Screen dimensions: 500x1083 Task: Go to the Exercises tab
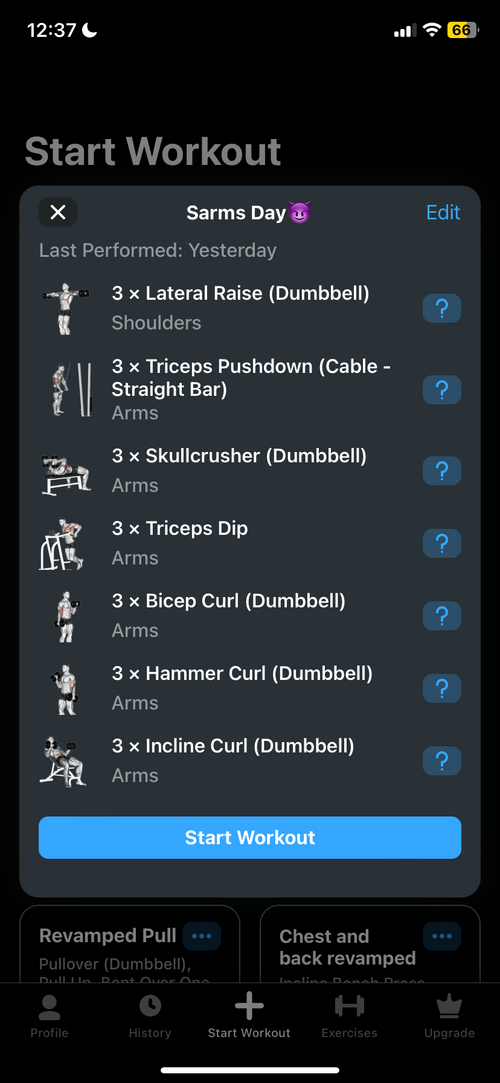point(349,1016)
